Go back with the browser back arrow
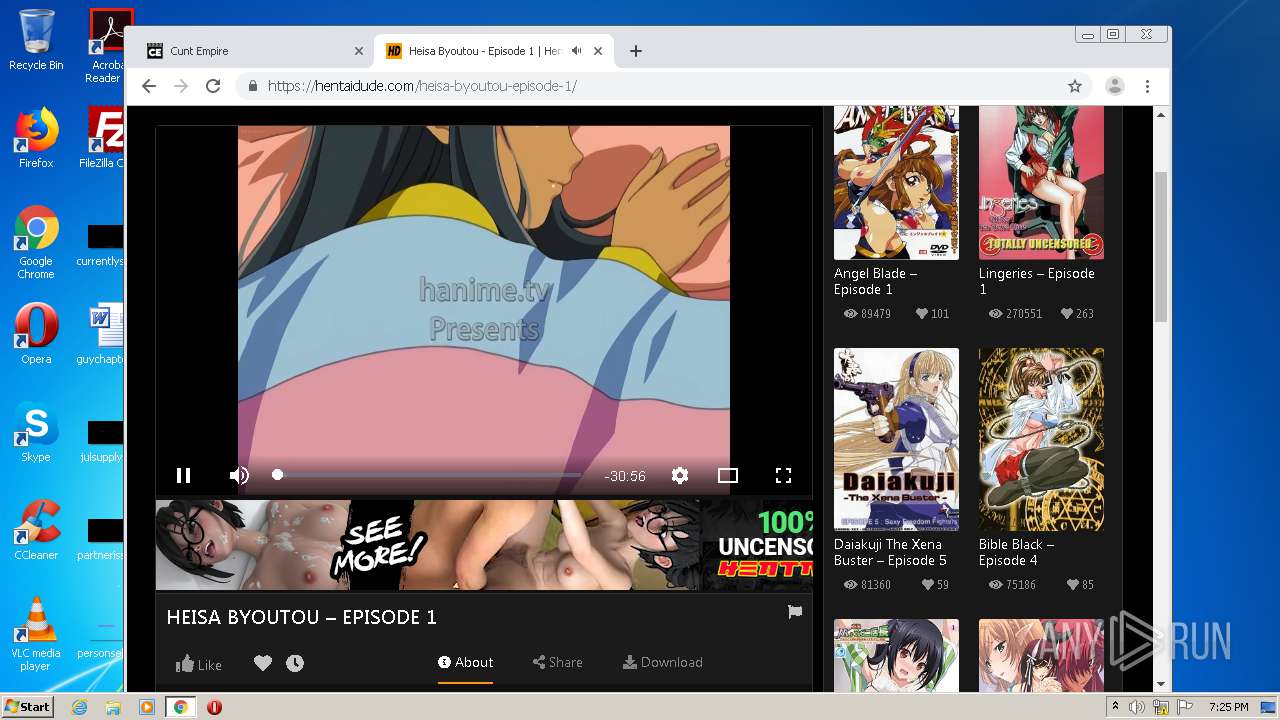 tap(149, 86)
